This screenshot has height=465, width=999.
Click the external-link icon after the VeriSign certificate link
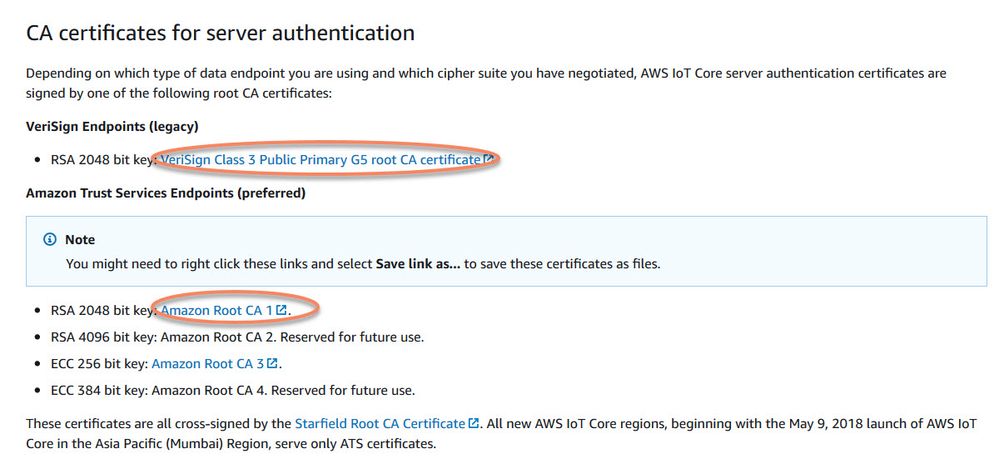point(487,159)
